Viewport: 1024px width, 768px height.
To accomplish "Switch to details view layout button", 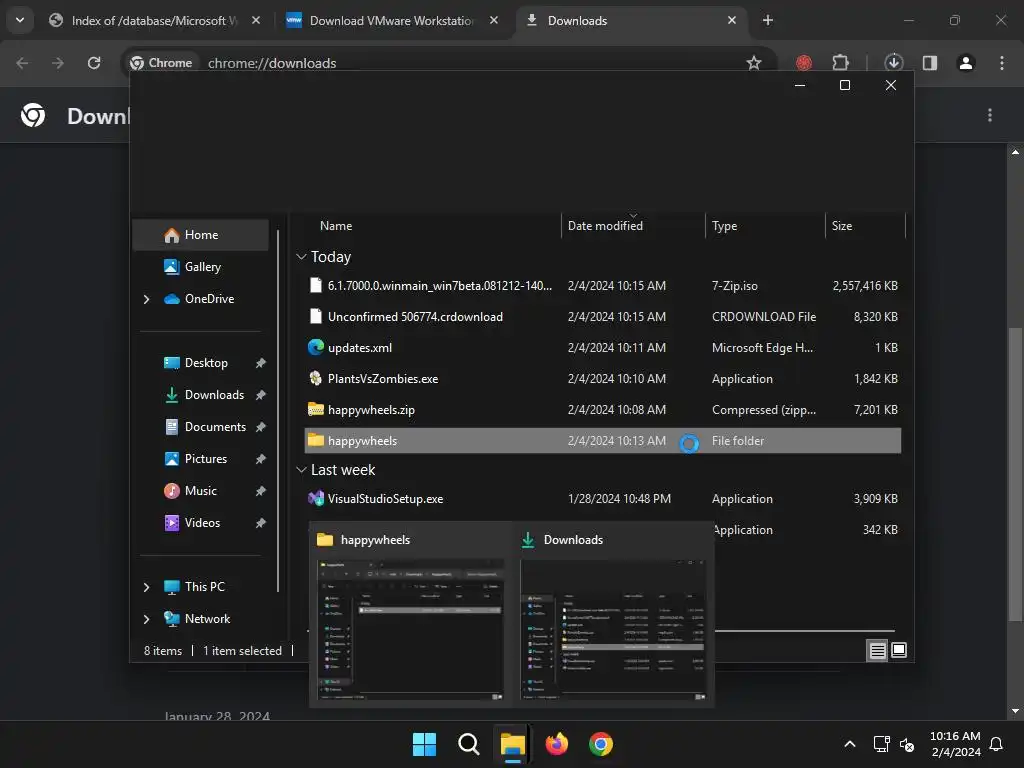I will coord(877,650).
